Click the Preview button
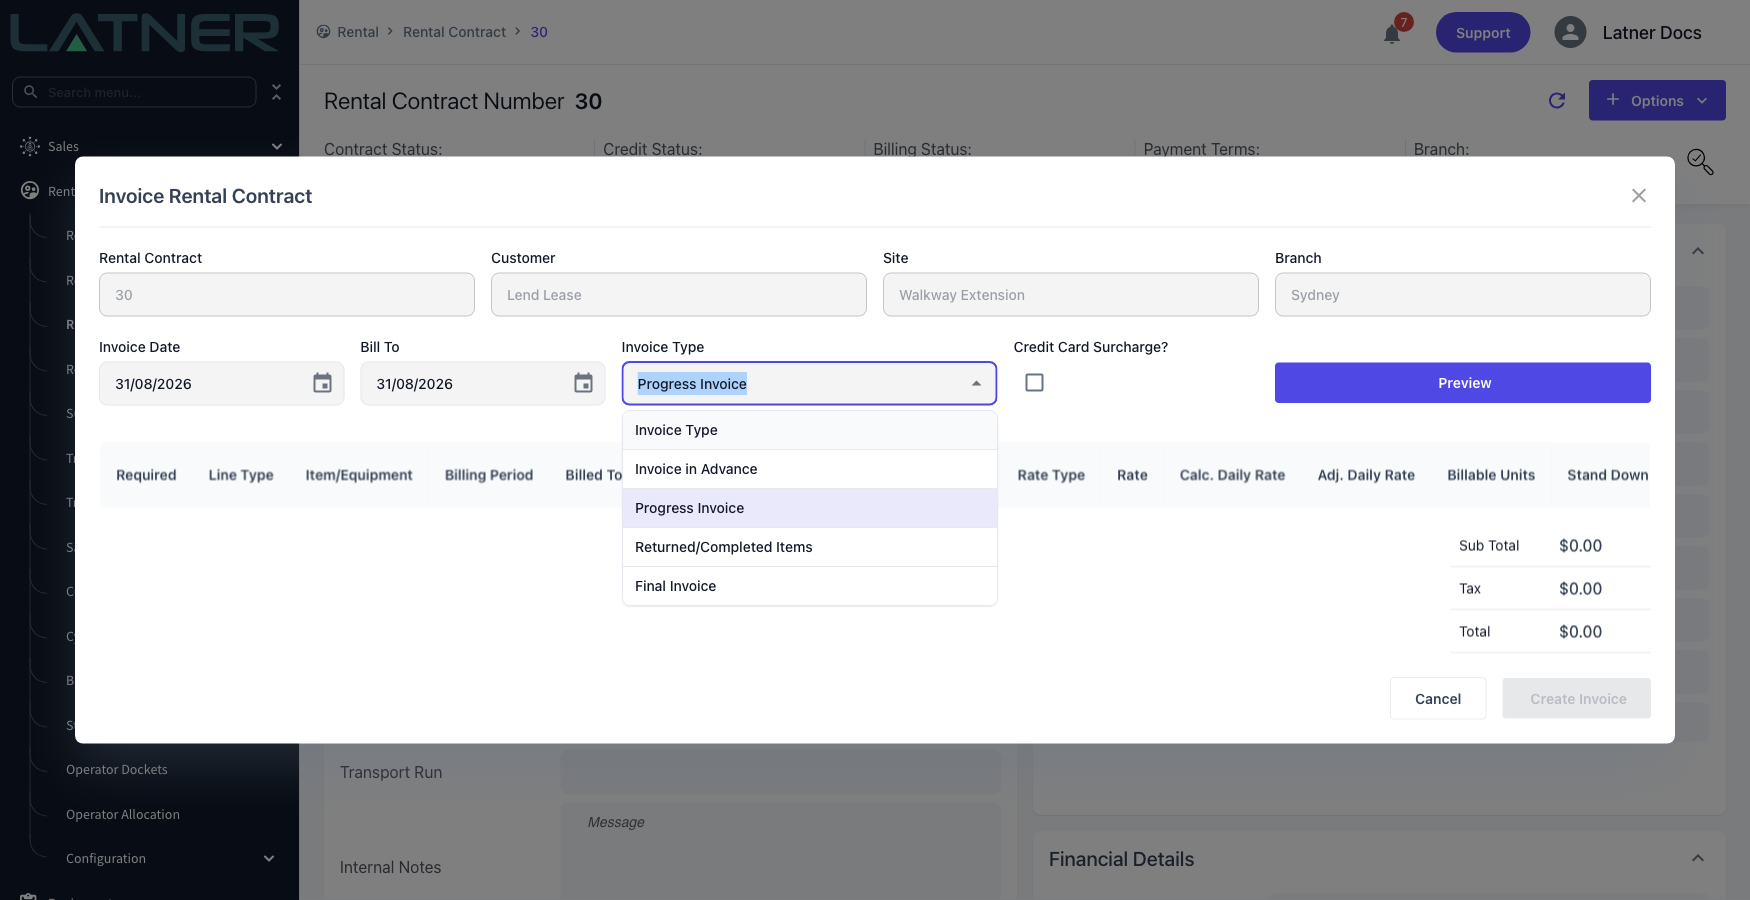This screenshot has height=900, width=1750. (1462, 383)
